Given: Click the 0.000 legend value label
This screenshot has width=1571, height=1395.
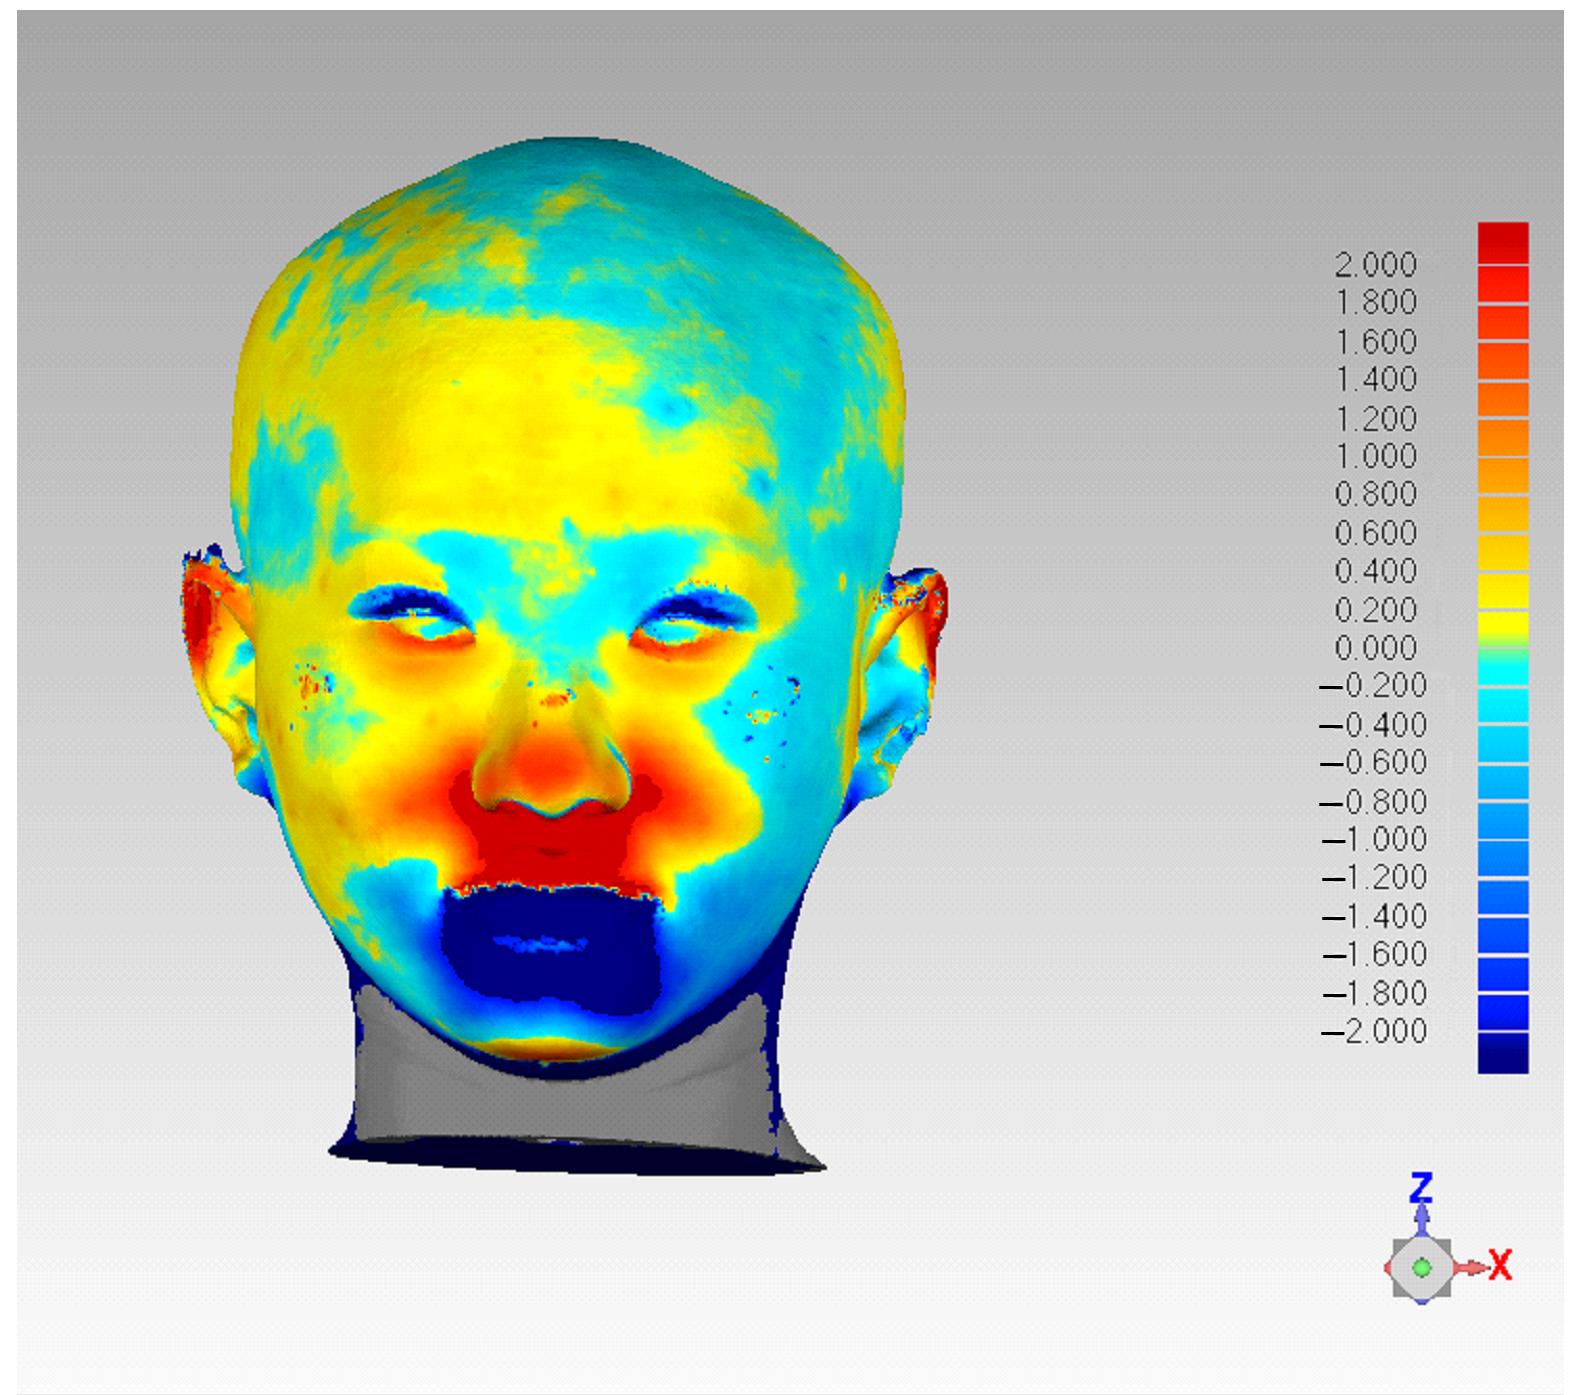Looking at the screenshot, I should 1375,648.
